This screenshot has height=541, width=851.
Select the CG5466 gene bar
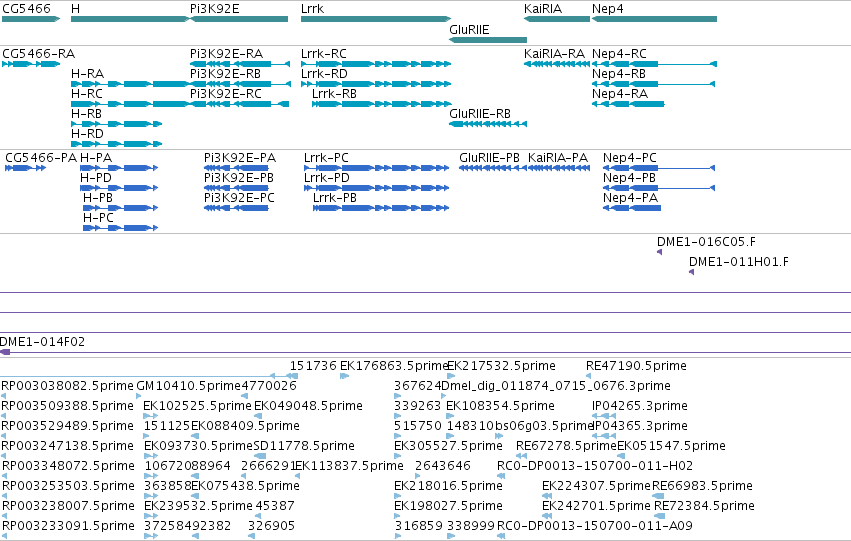(x=31, y=19)
